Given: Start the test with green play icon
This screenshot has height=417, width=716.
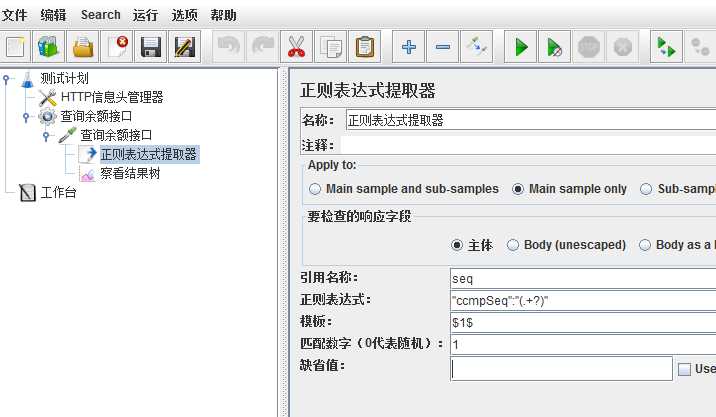Looking at the screenshot, I should pyautogui.click(x=521, y=47).
